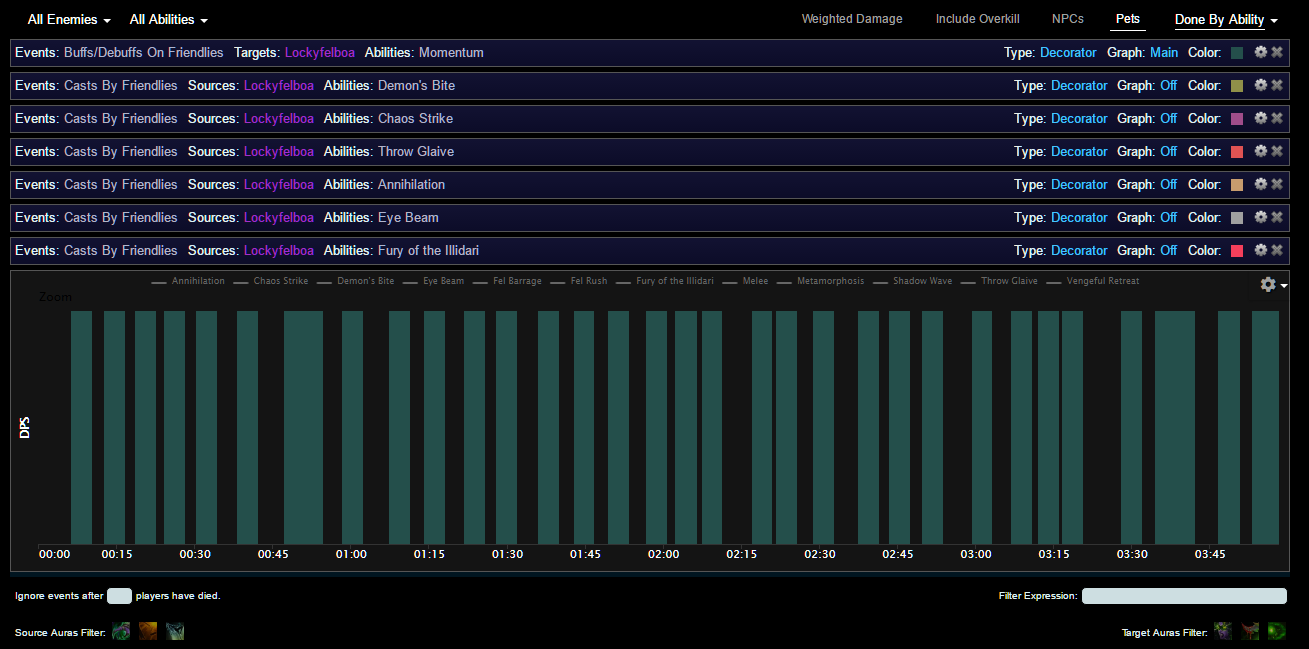Remove the Fury of the Illidari pin
Viewport: 1309px width, 649px height.
click(1277, 250)
